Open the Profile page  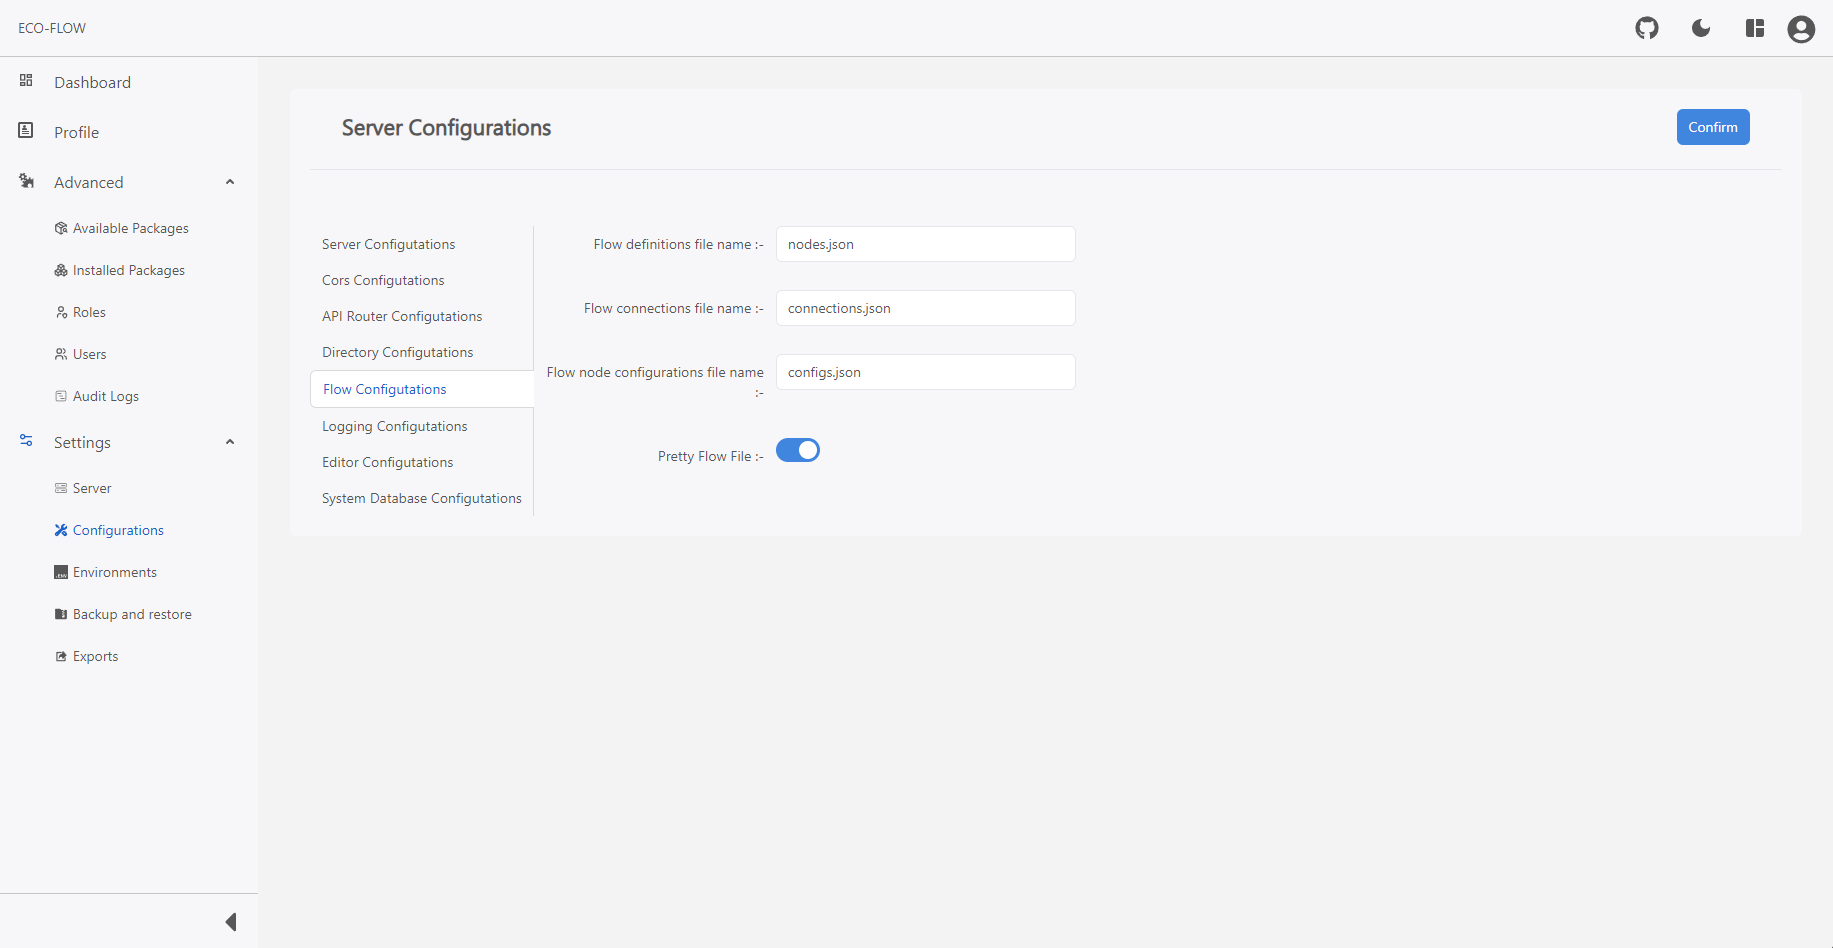[76, 132]
